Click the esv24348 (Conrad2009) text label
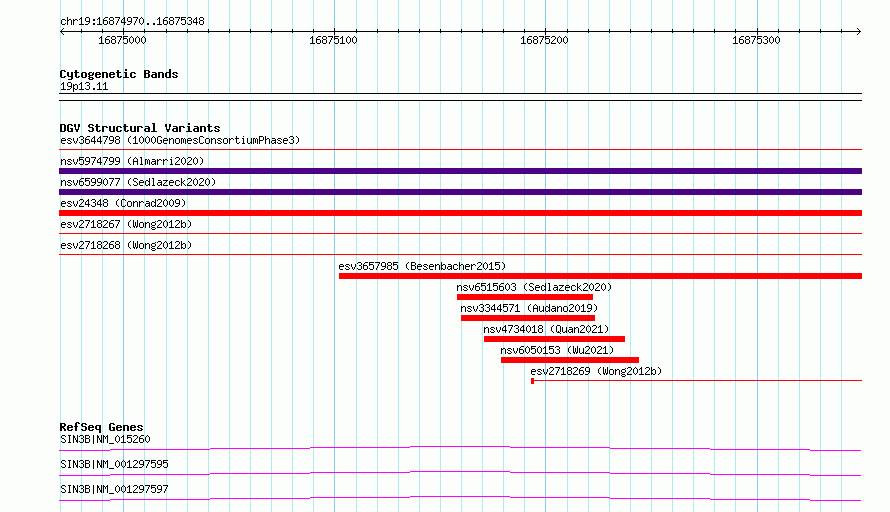This screenshot has width=890, height=512. (x=123, y=203)
